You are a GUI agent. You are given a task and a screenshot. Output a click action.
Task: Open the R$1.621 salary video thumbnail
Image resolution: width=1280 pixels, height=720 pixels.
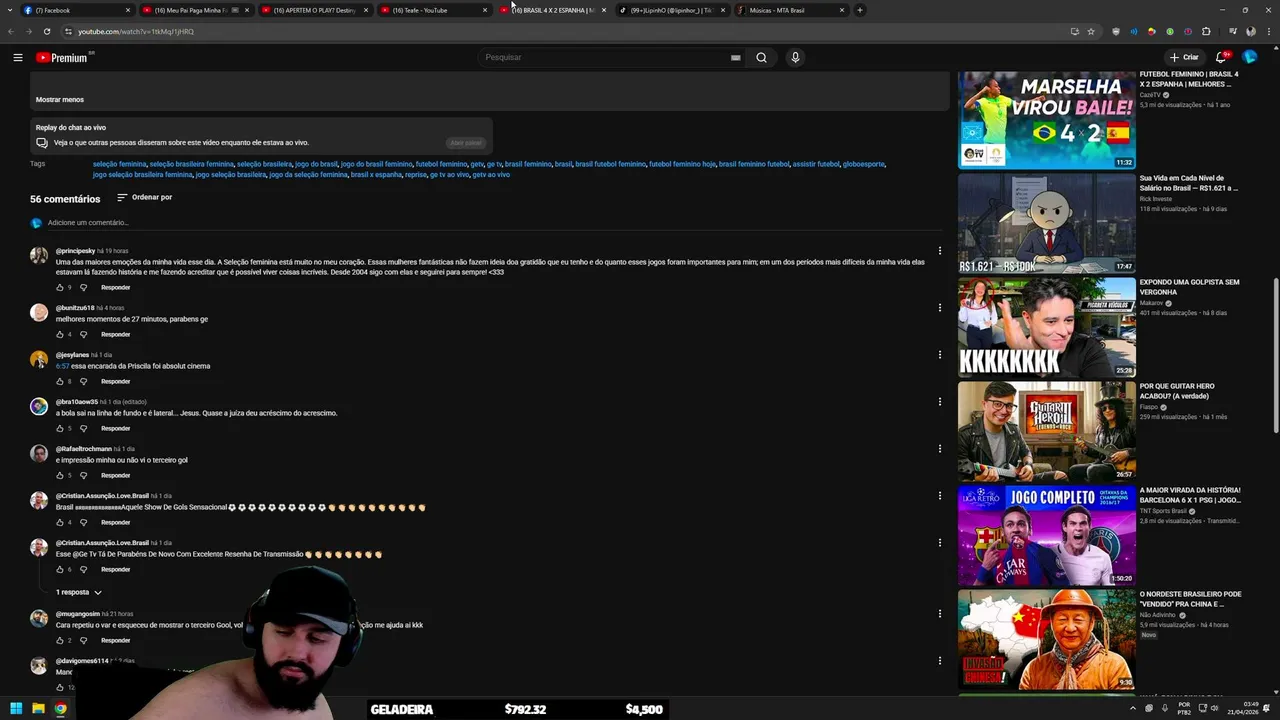click(1046, 223)
